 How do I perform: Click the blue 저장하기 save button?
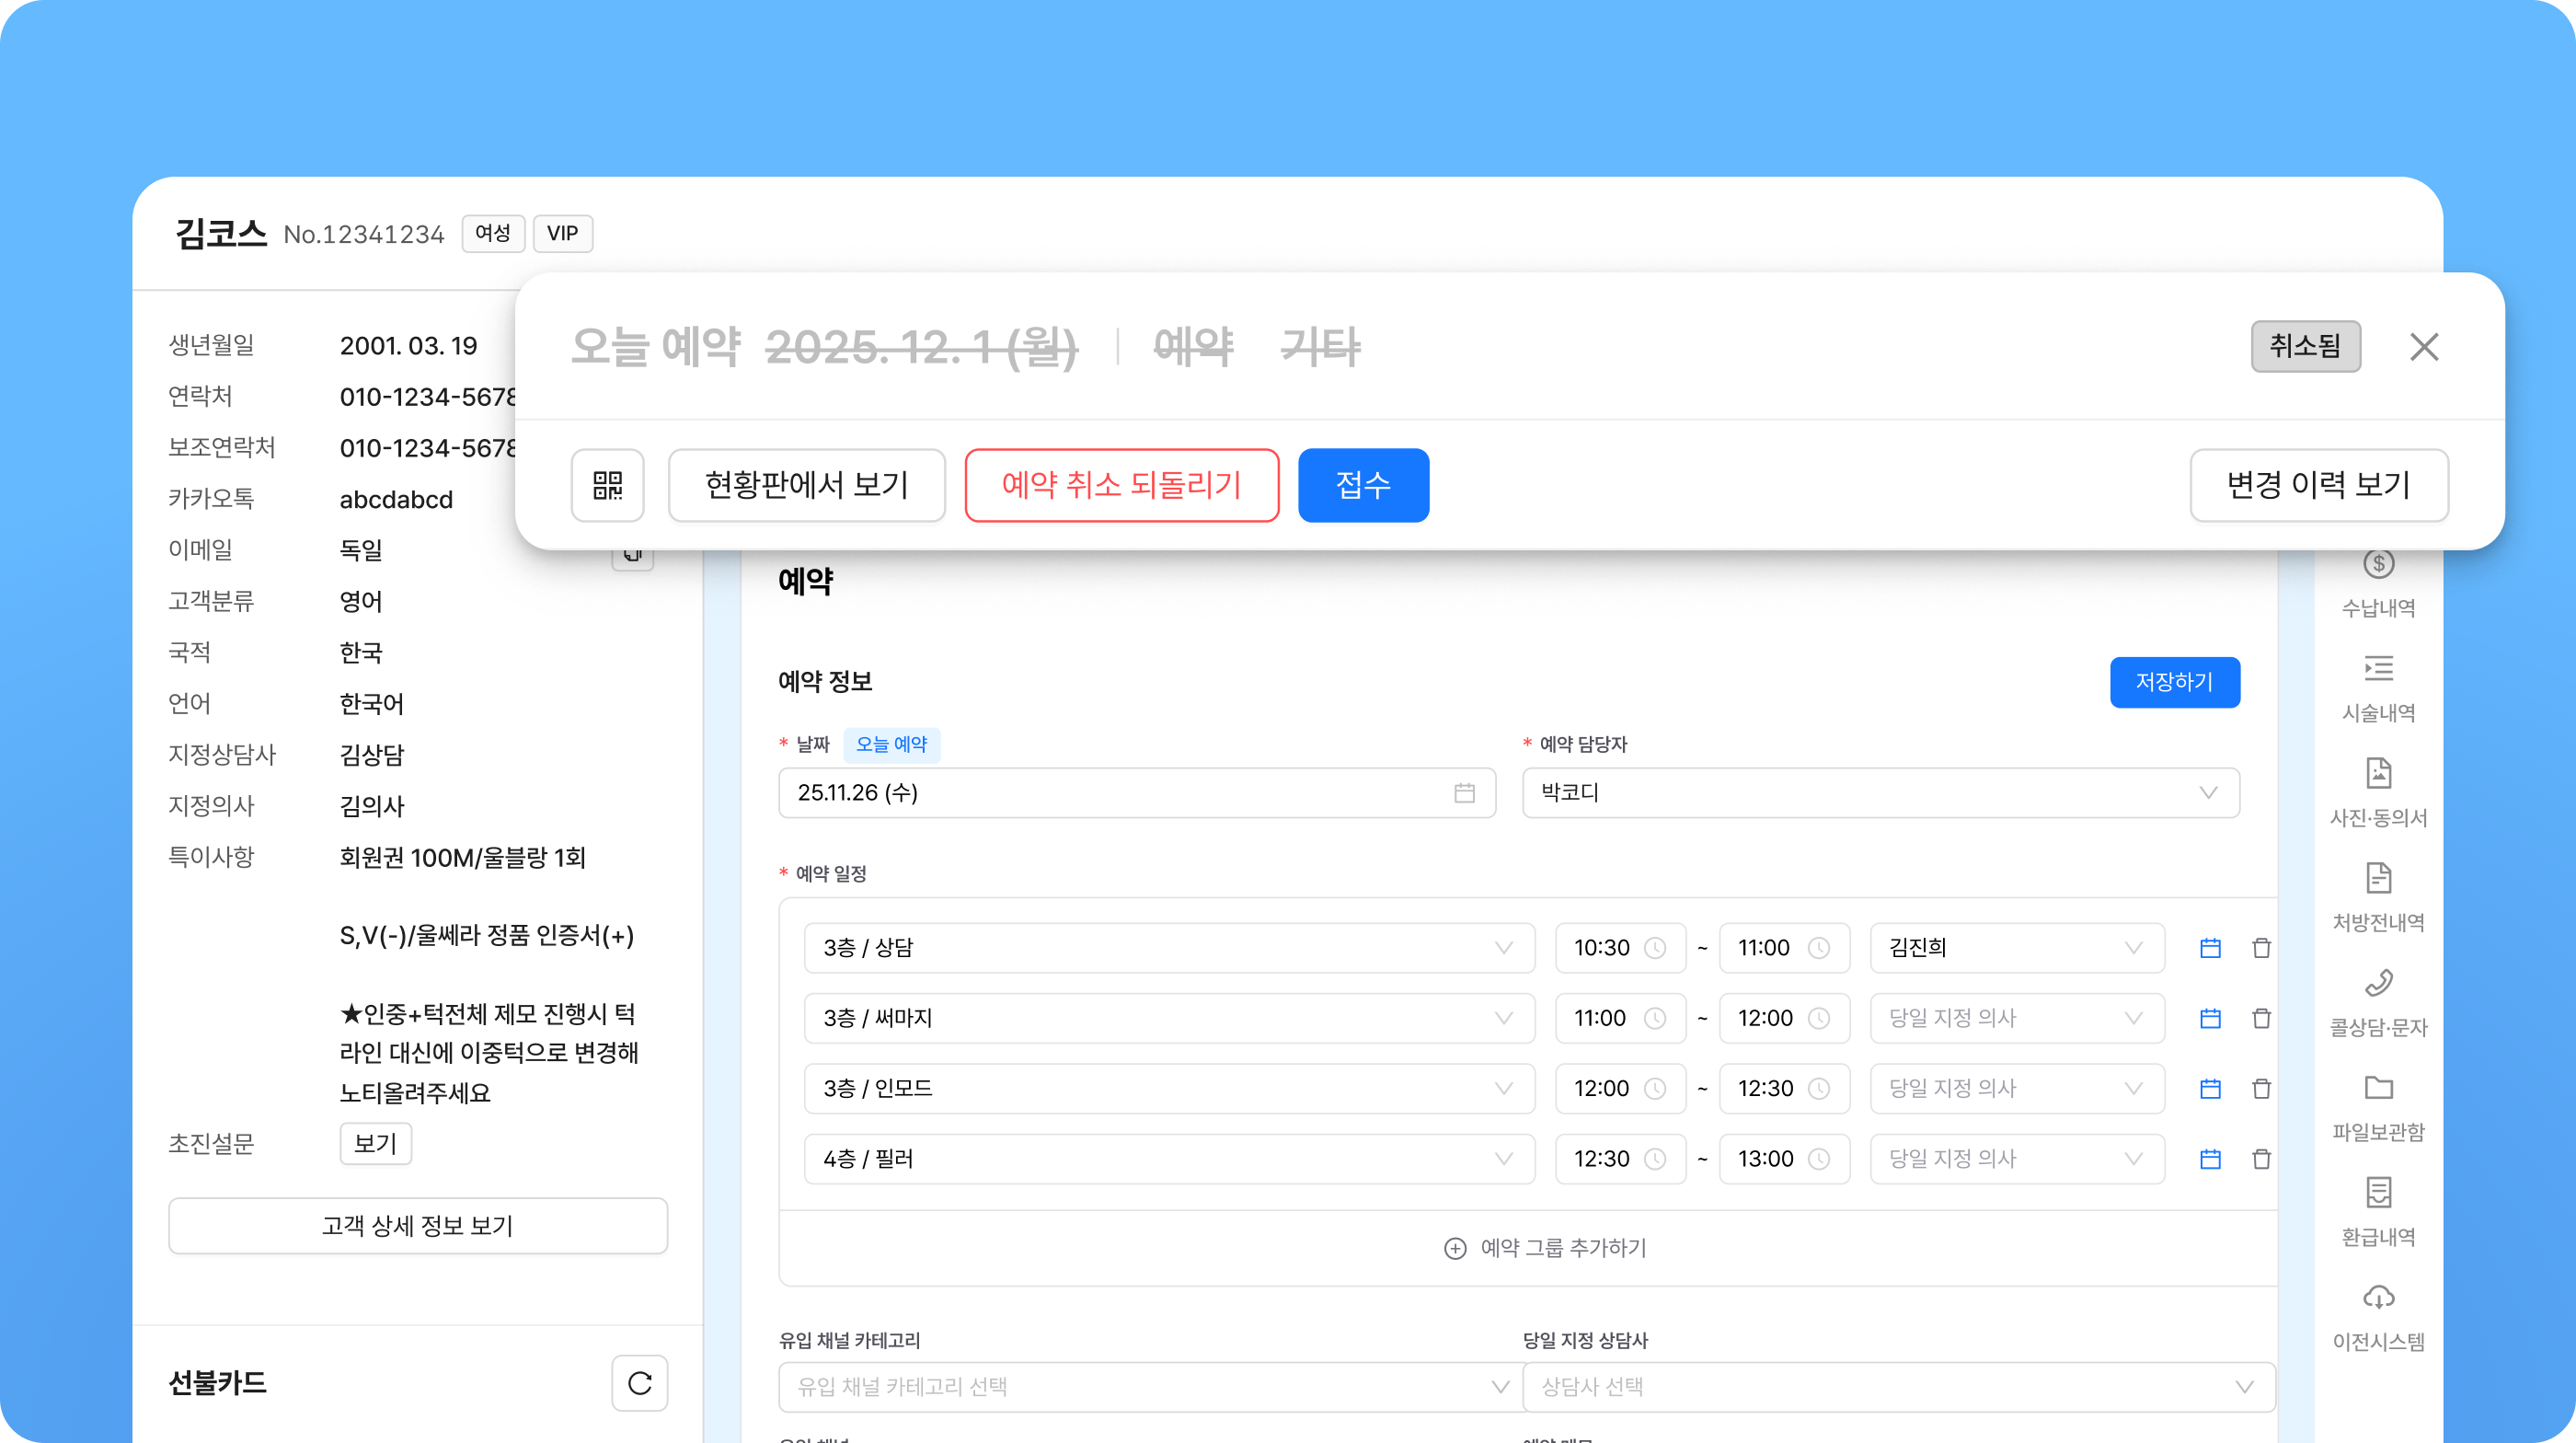coord(2174,682)
